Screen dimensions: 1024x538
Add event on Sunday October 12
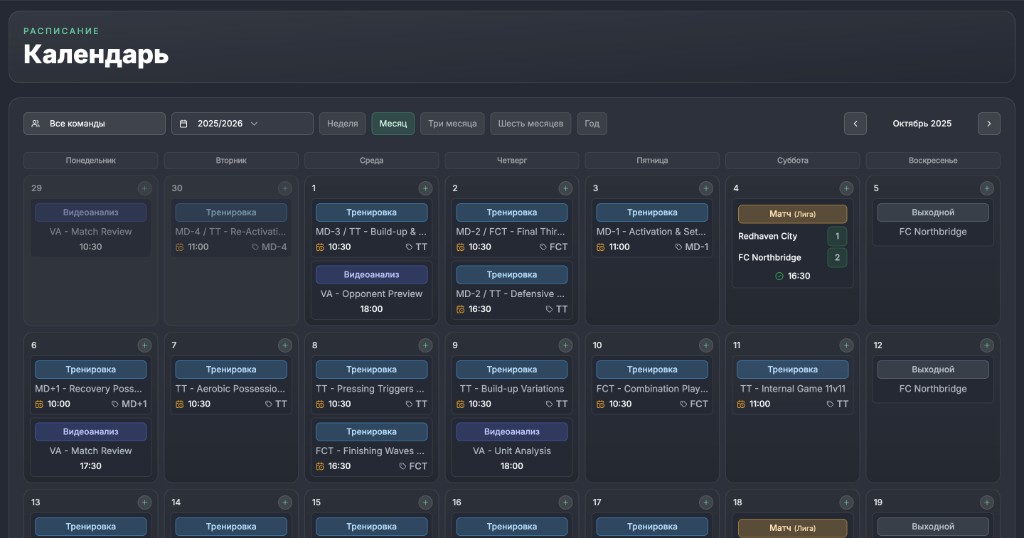pyautogui.click(x=987, y=345)
